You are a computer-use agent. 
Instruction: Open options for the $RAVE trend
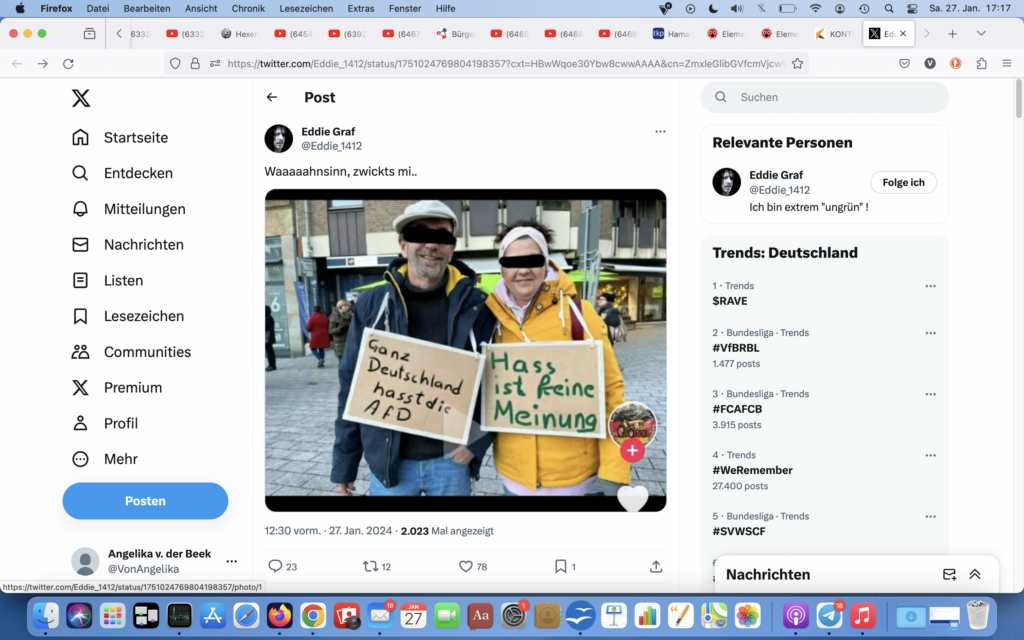click(931, 286)
